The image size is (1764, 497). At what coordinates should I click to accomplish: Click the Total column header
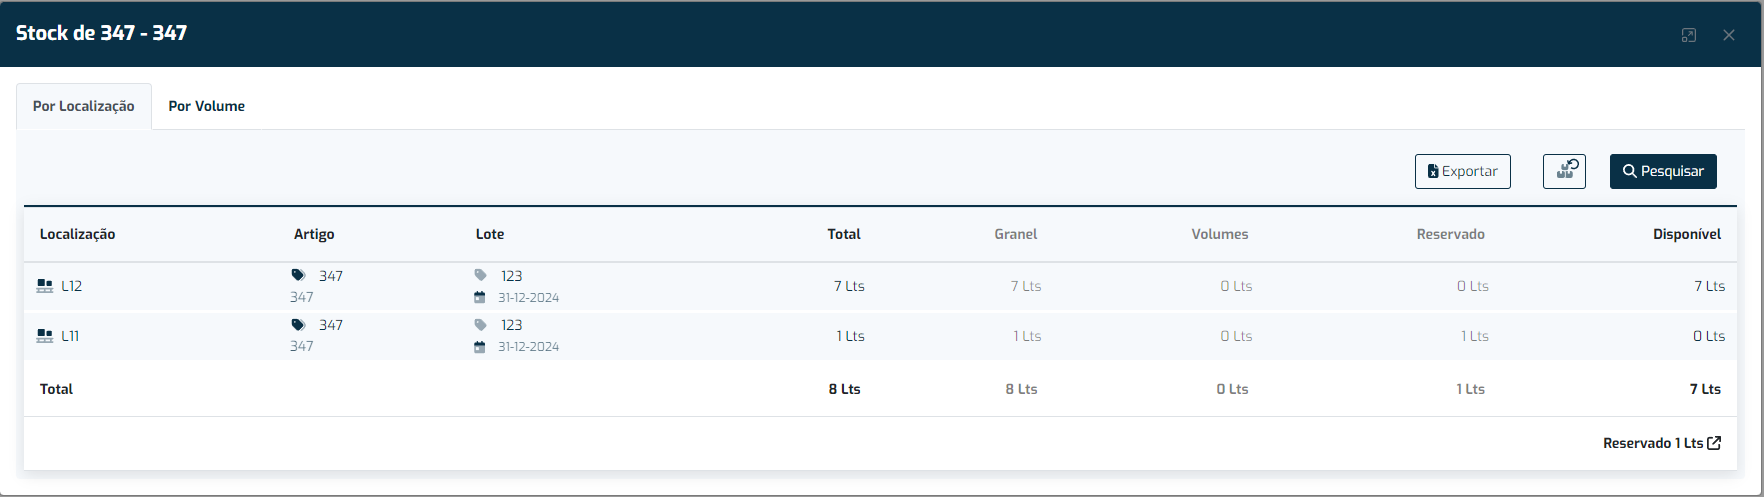coord(844,234)
